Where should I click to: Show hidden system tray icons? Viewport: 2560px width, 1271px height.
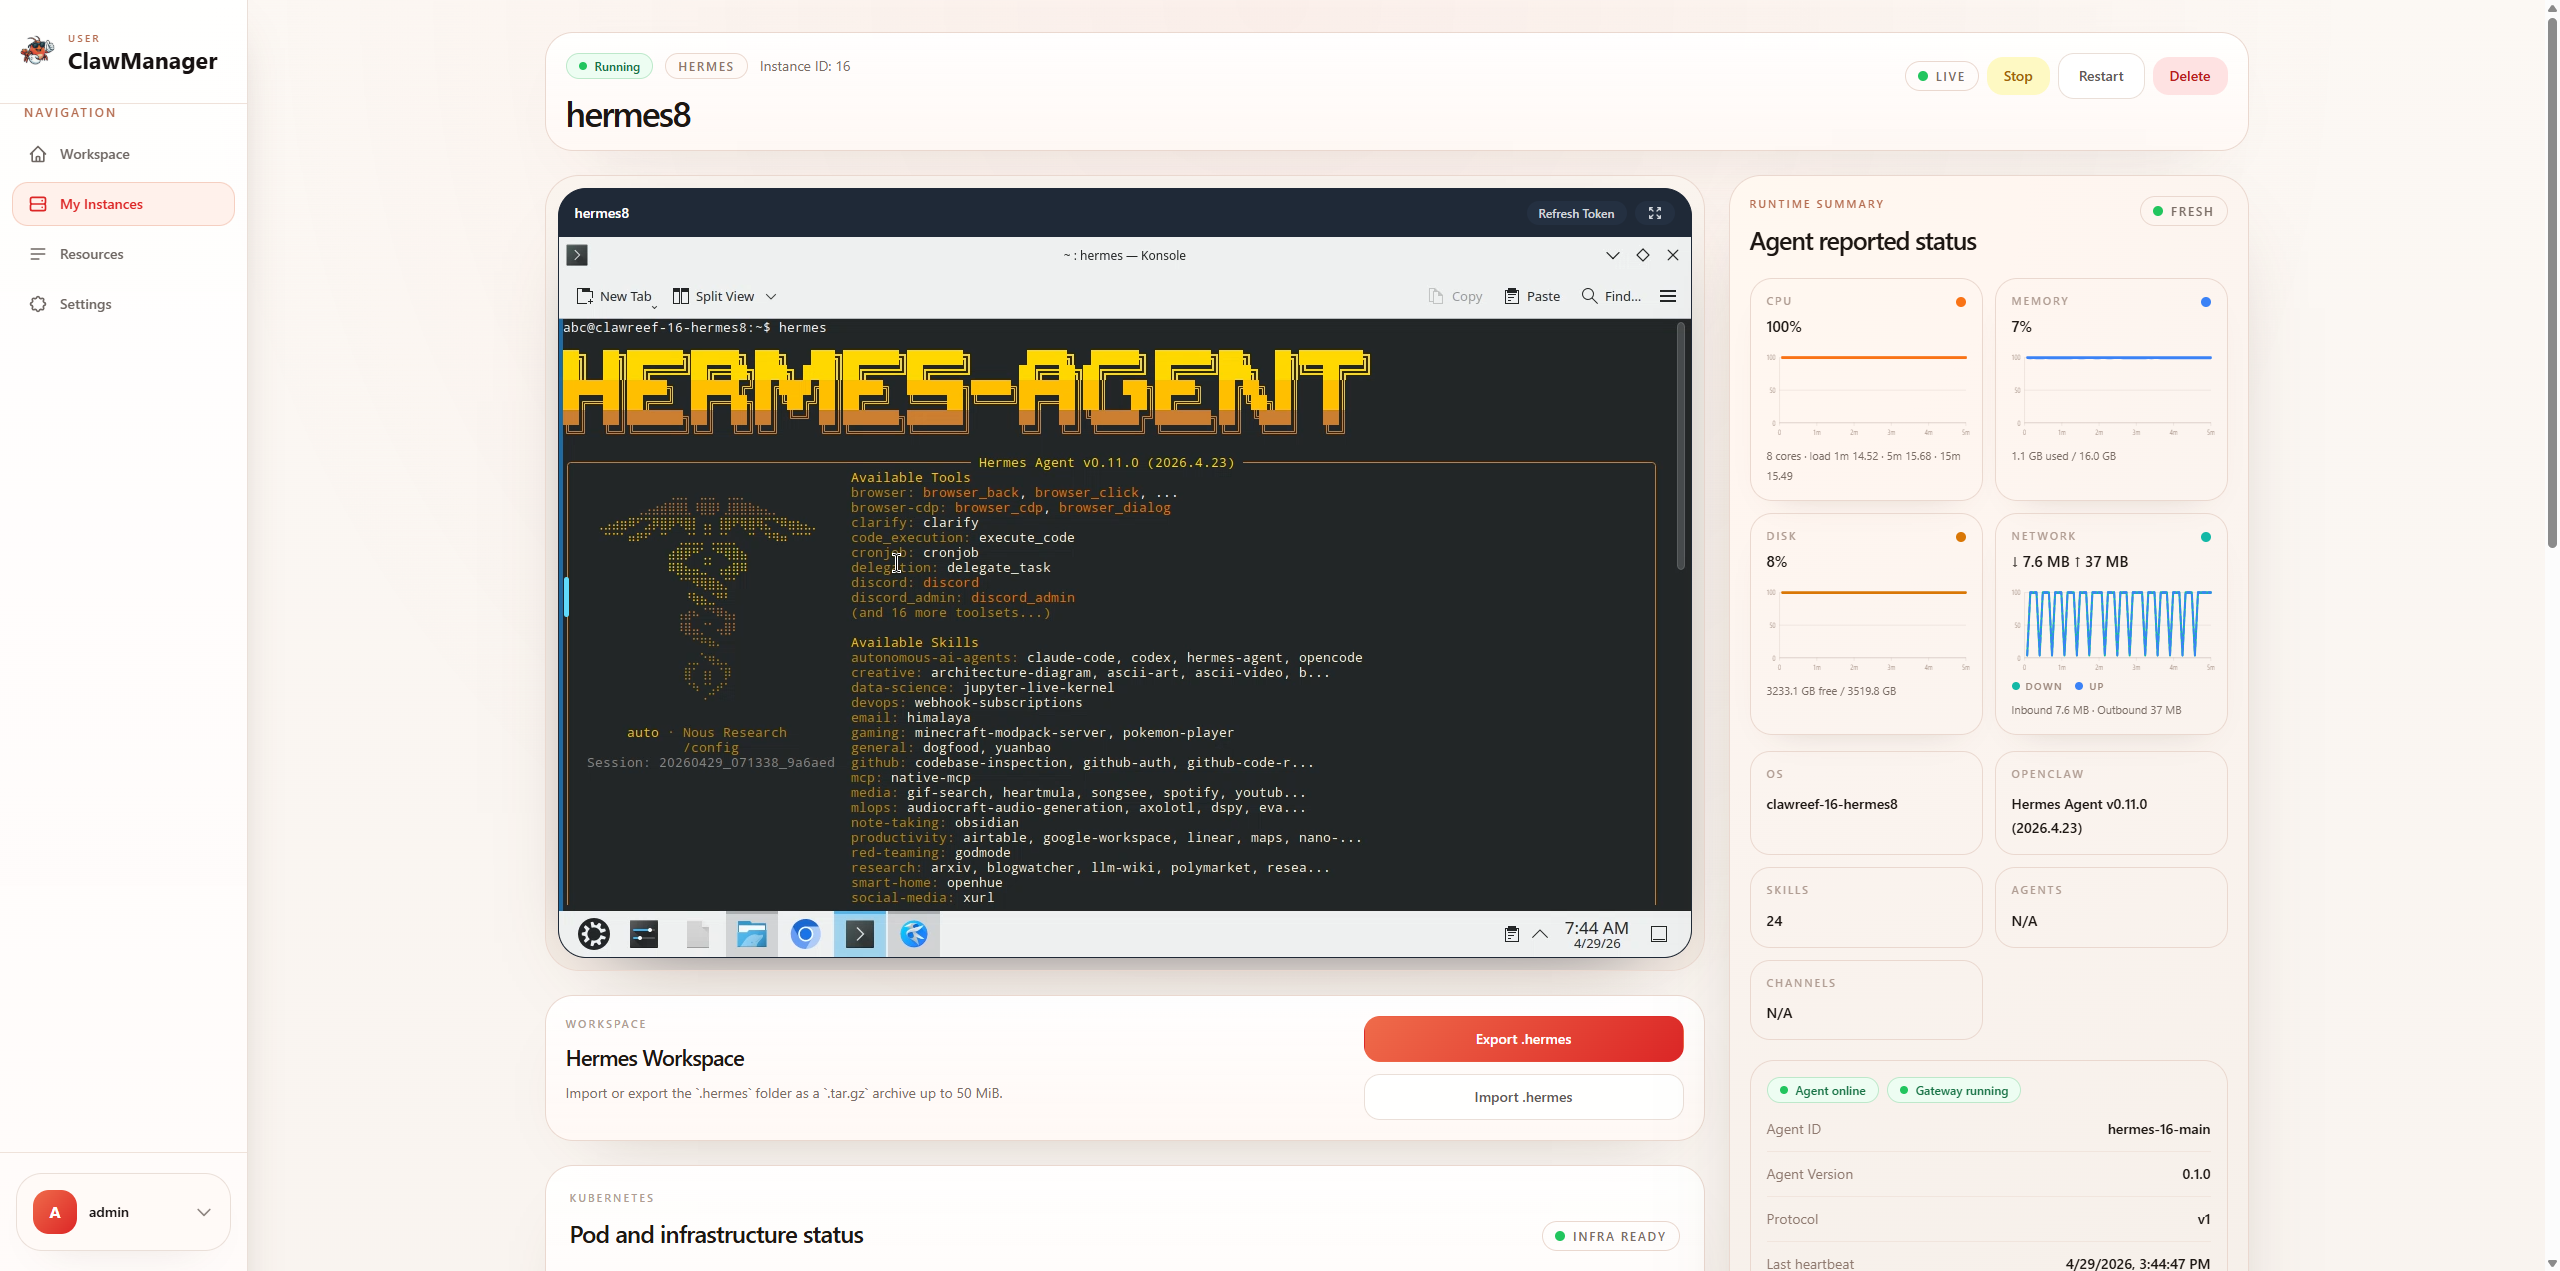tap(1540, 934)
